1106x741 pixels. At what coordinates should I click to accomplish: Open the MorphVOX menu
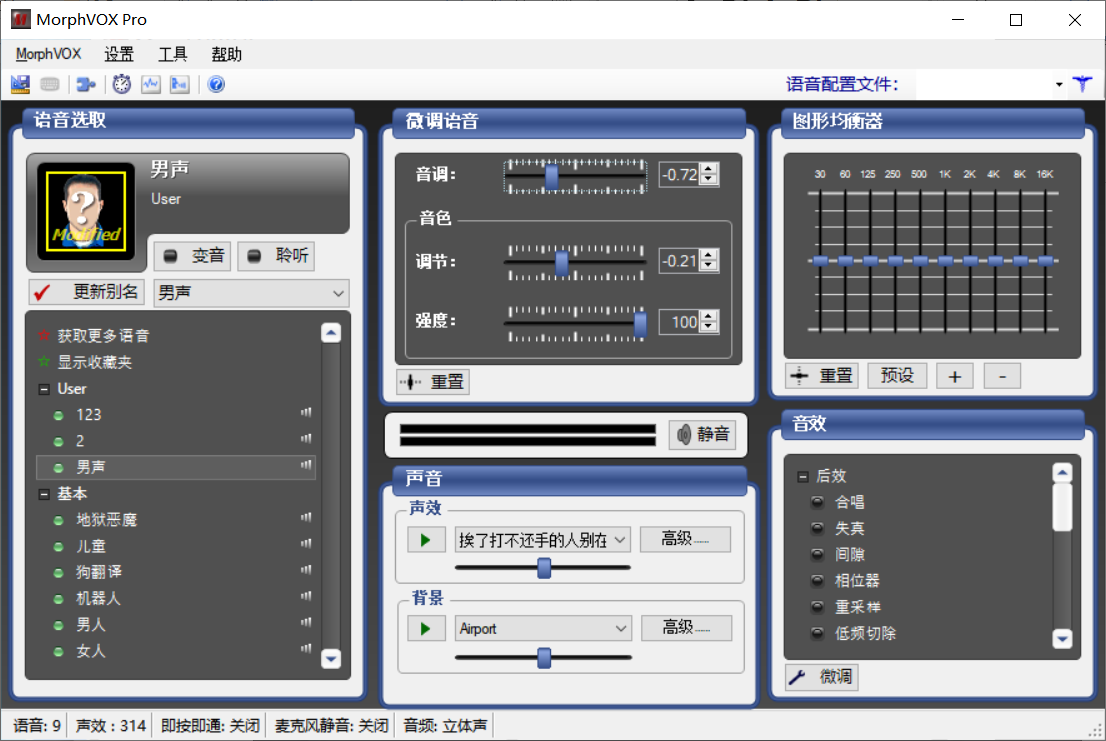pyautogui.click(x=49, y=54)
